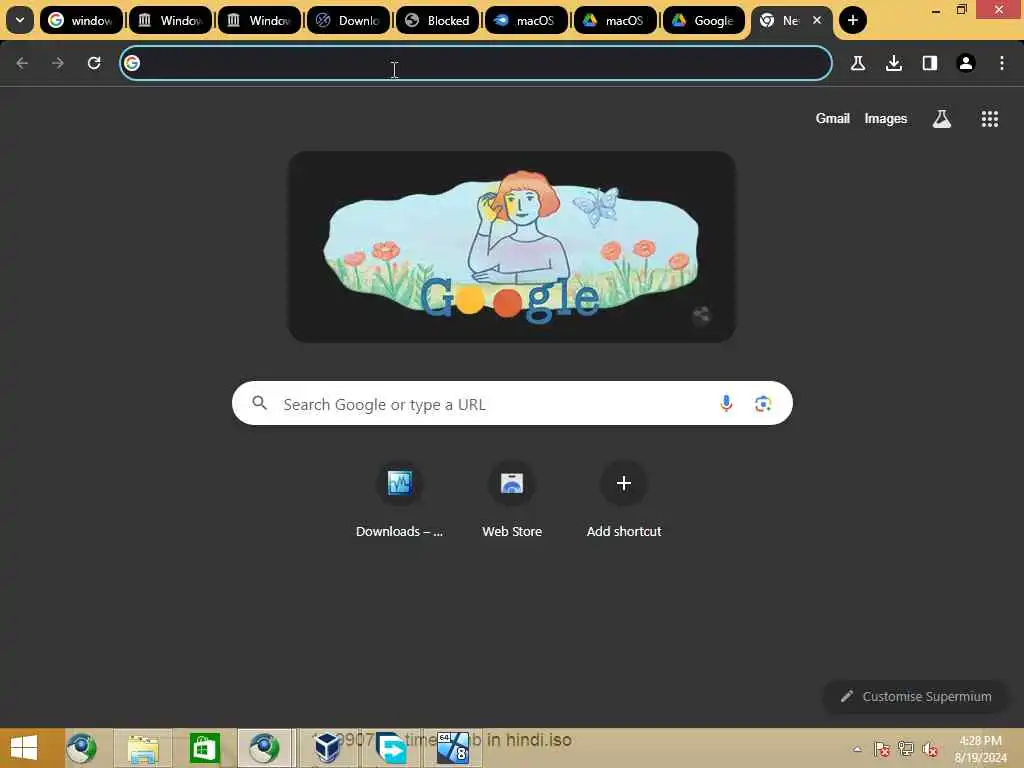Open VirtualBox from the taskbar
The width and height of the screenshot is (1024, 768).
click(x=327, y=748)
